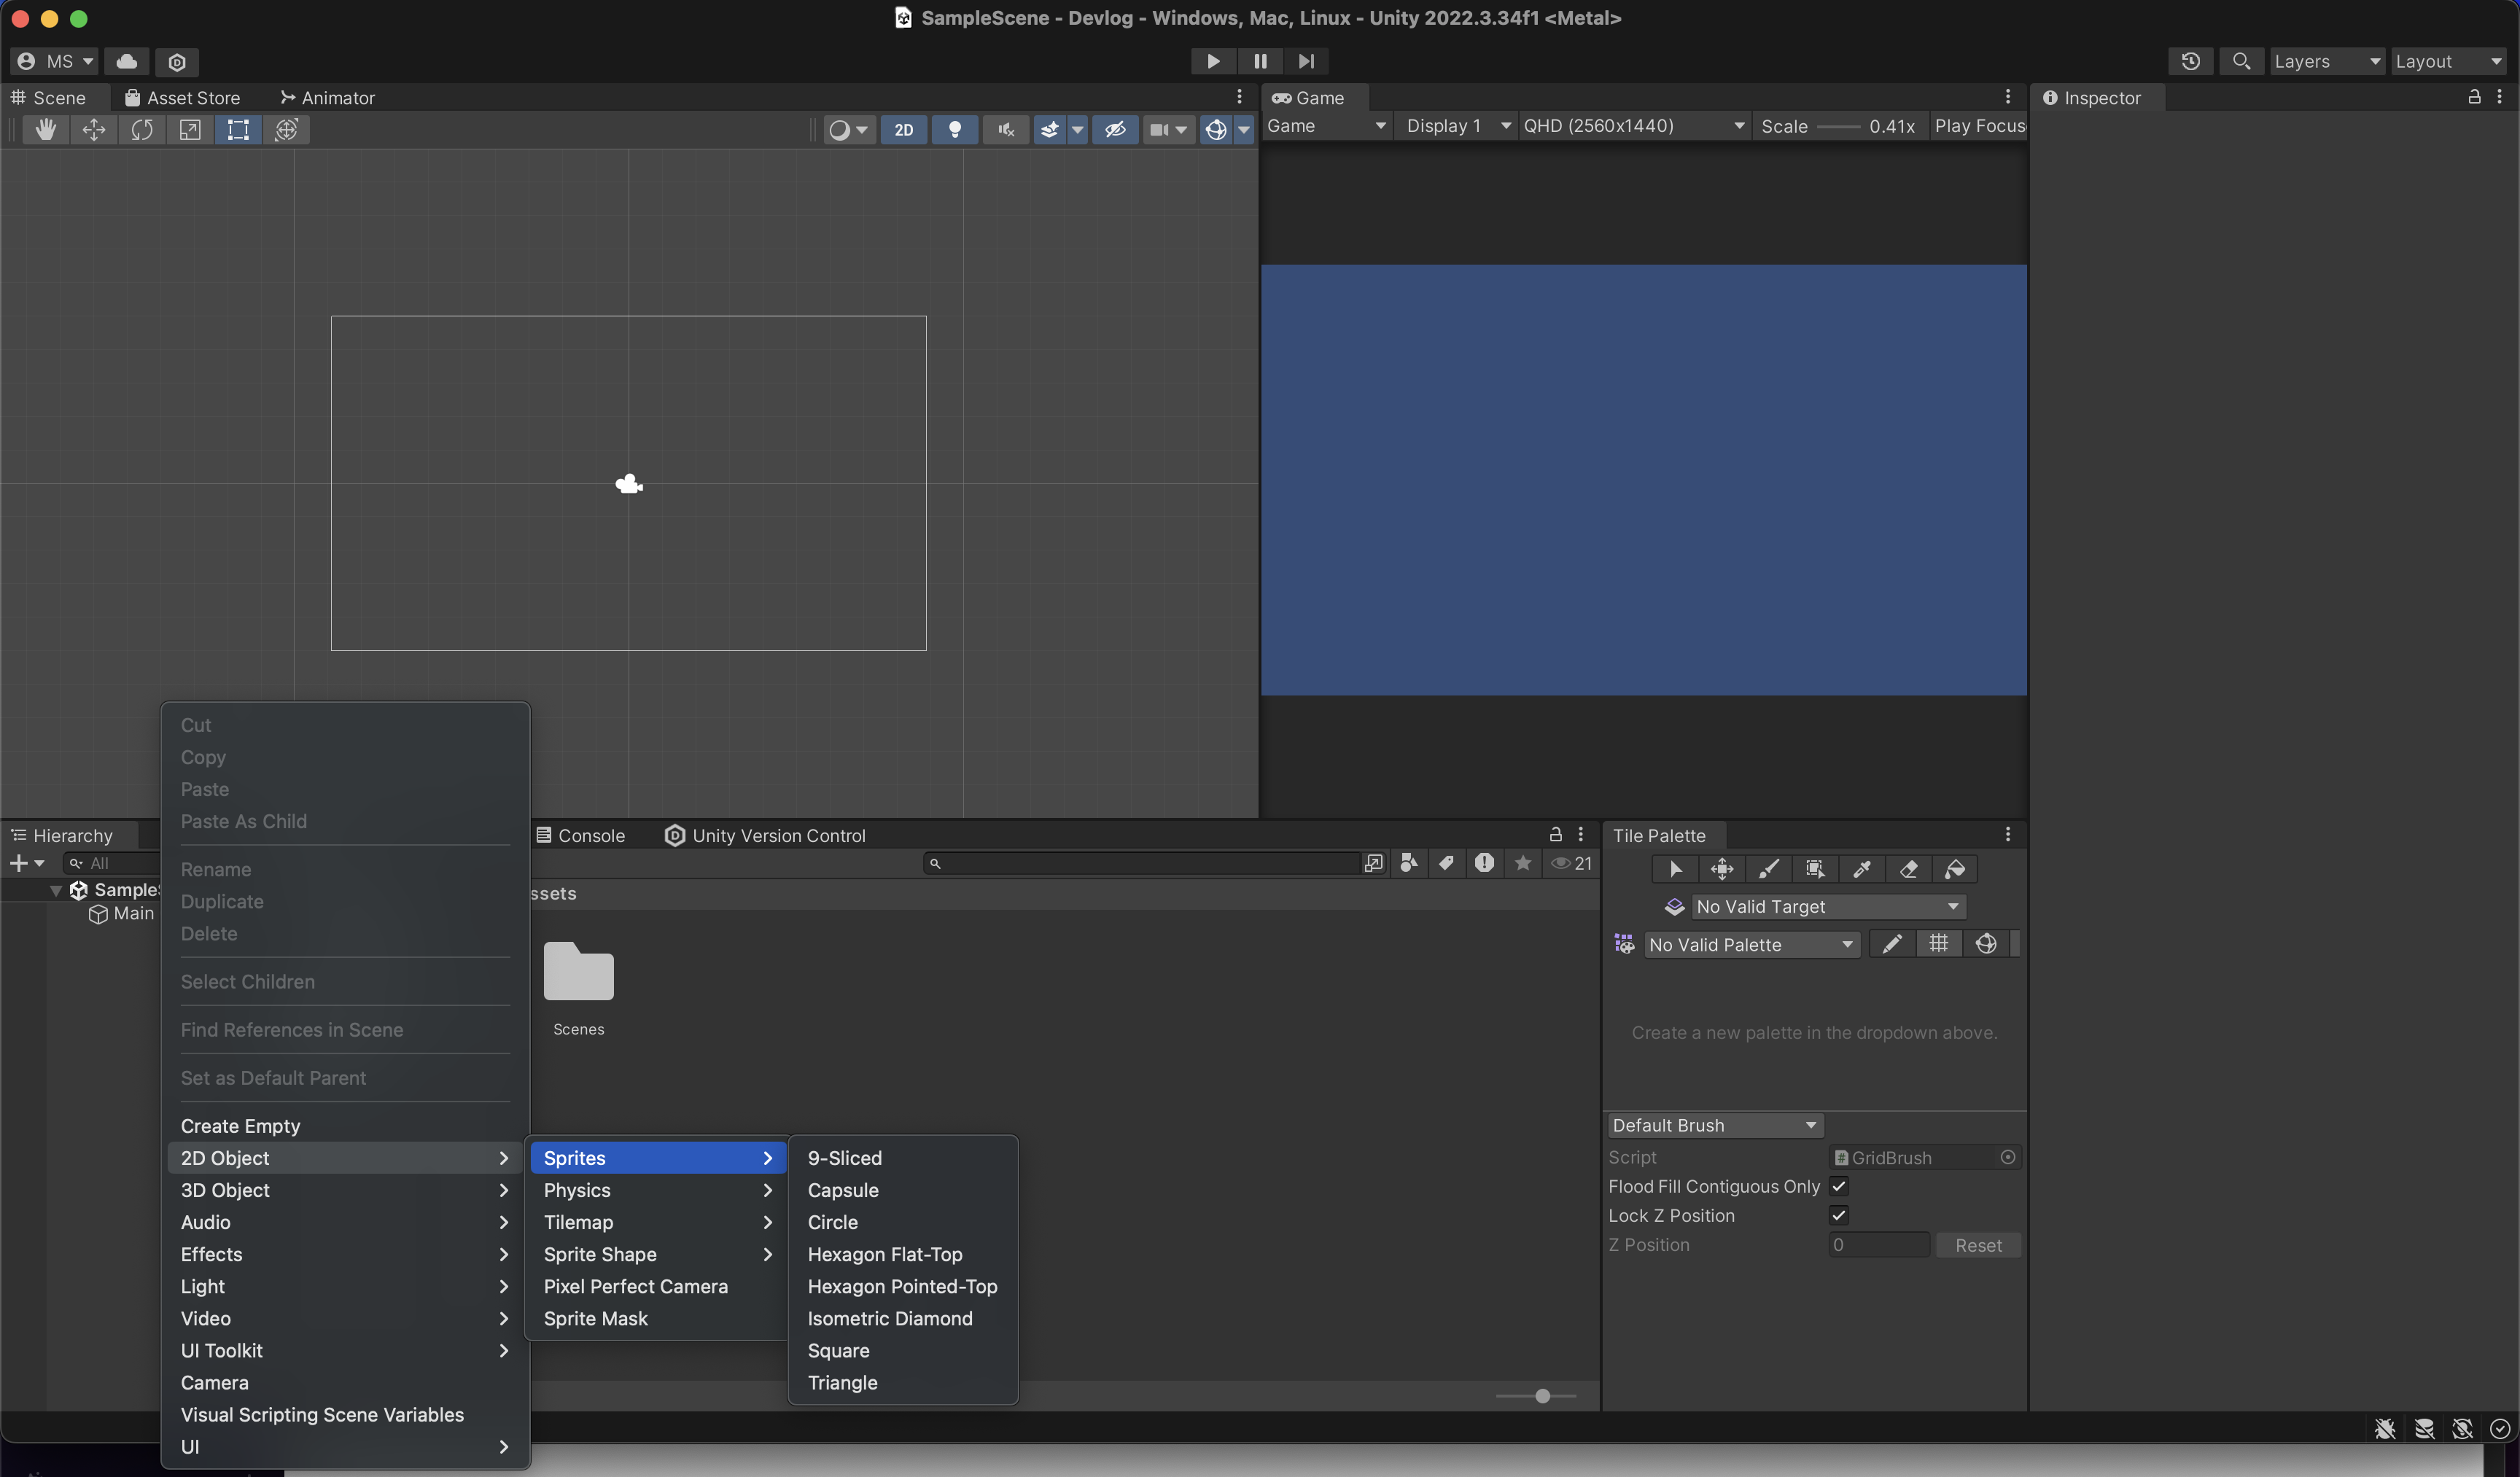2520x1477 pixels.
Task: Select the Hand view tool
Action: pyautogui.click(x=45, y=129)
